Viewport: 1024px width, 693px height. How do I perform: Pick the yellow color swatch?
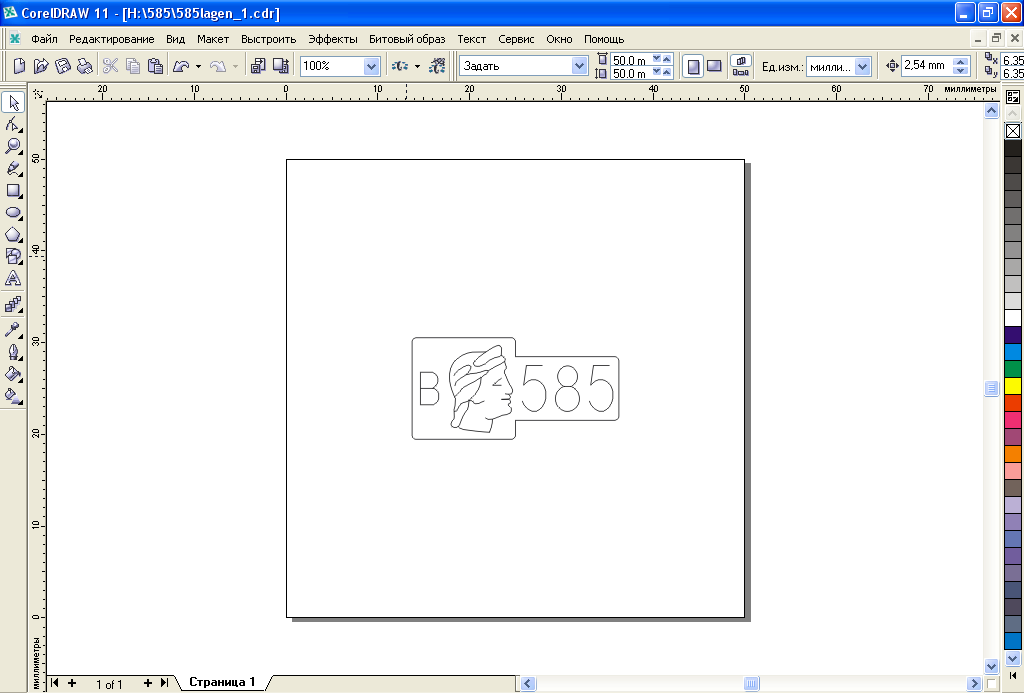1013,385
